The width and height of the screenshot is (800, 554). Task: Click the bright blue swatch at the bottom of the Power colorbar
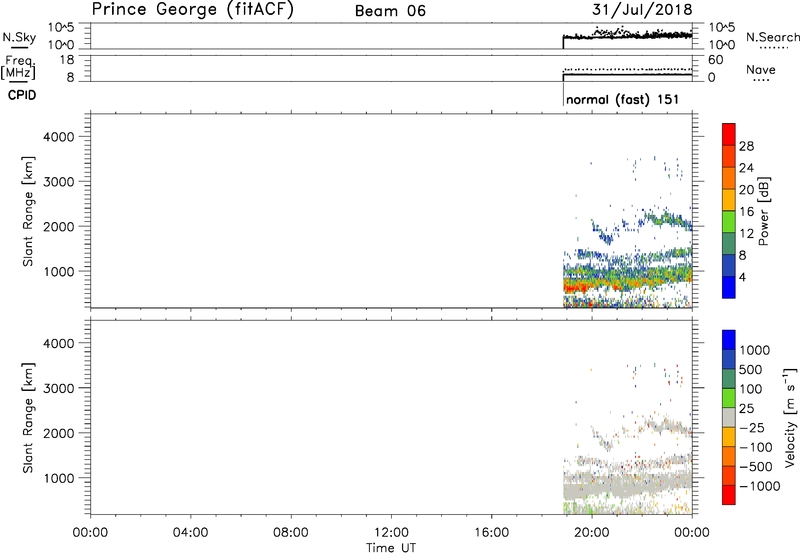coord(729,287)
